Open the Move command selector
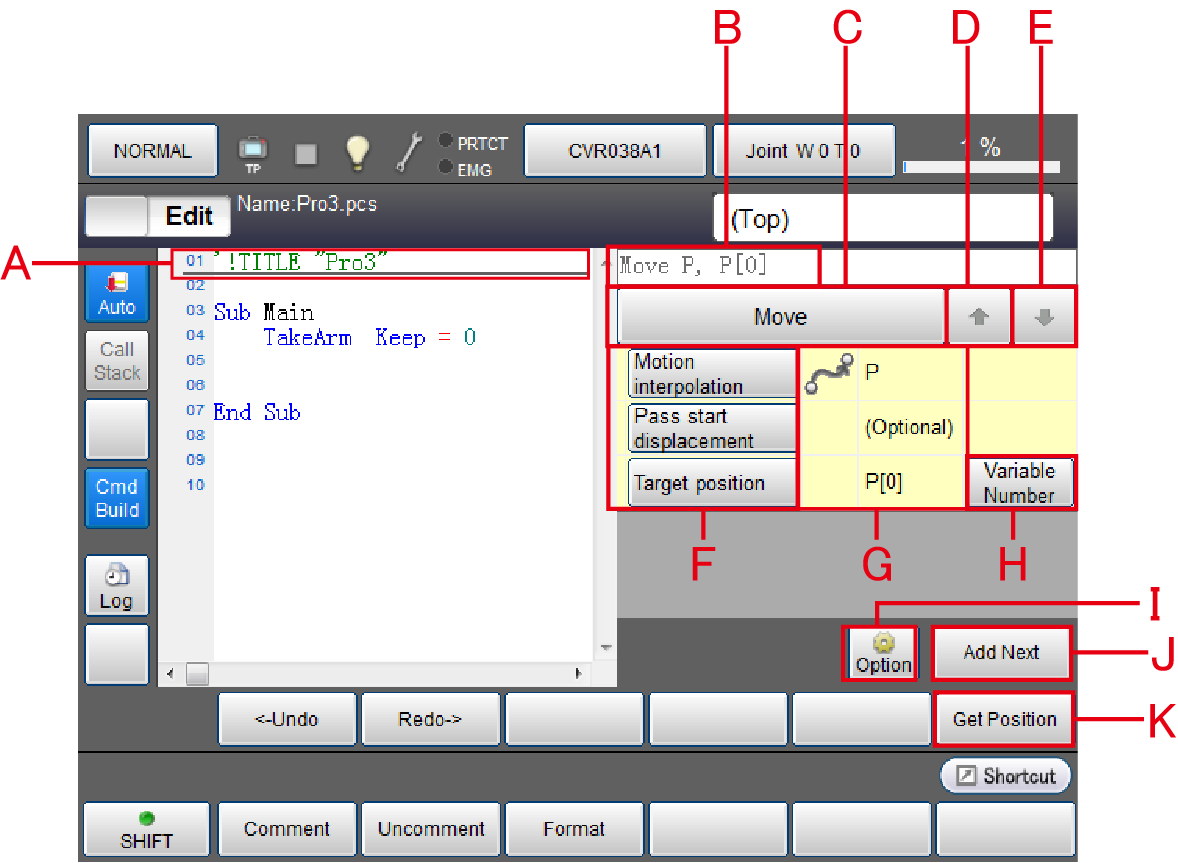This screenshot has width=1178, height=863. pyautogui.click(x=780, y=317)
